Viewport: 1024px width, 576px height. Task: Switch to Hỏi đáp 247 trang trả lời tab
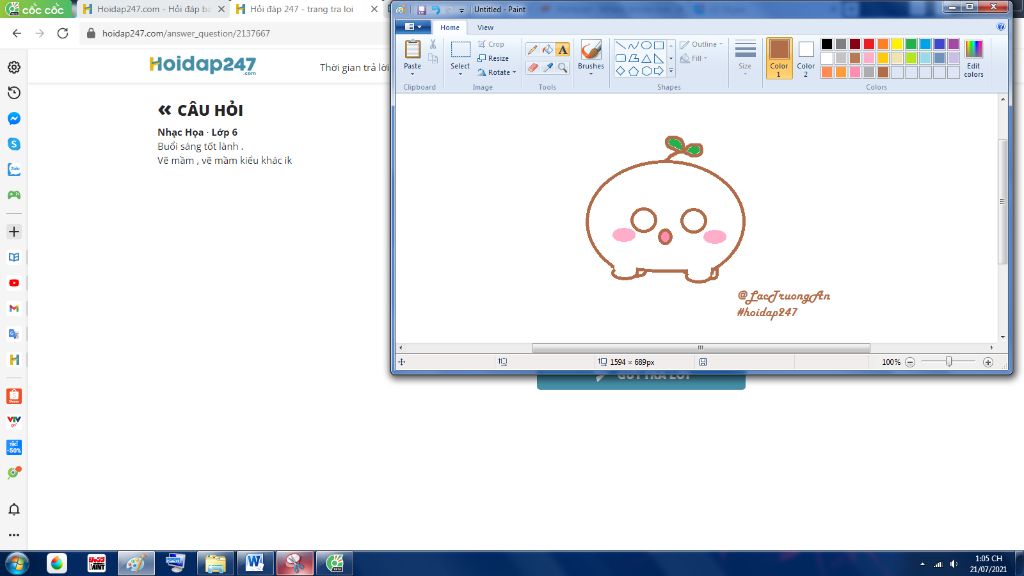[306, 9]
